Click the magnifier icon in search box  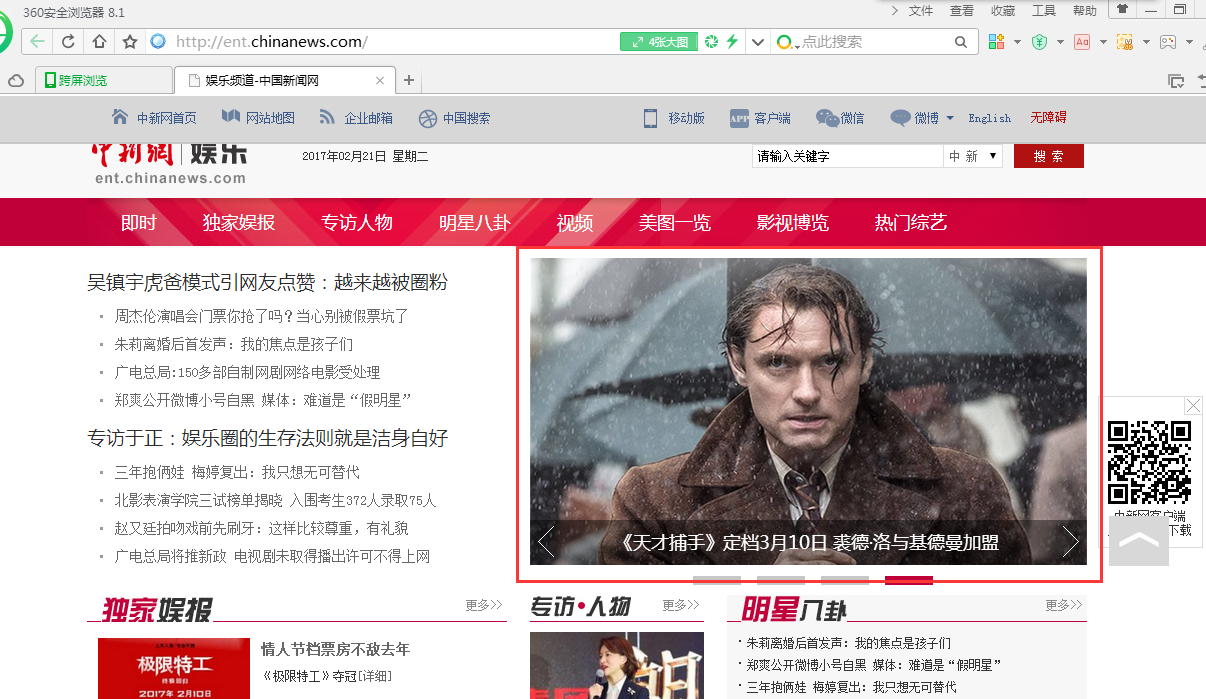961,42
